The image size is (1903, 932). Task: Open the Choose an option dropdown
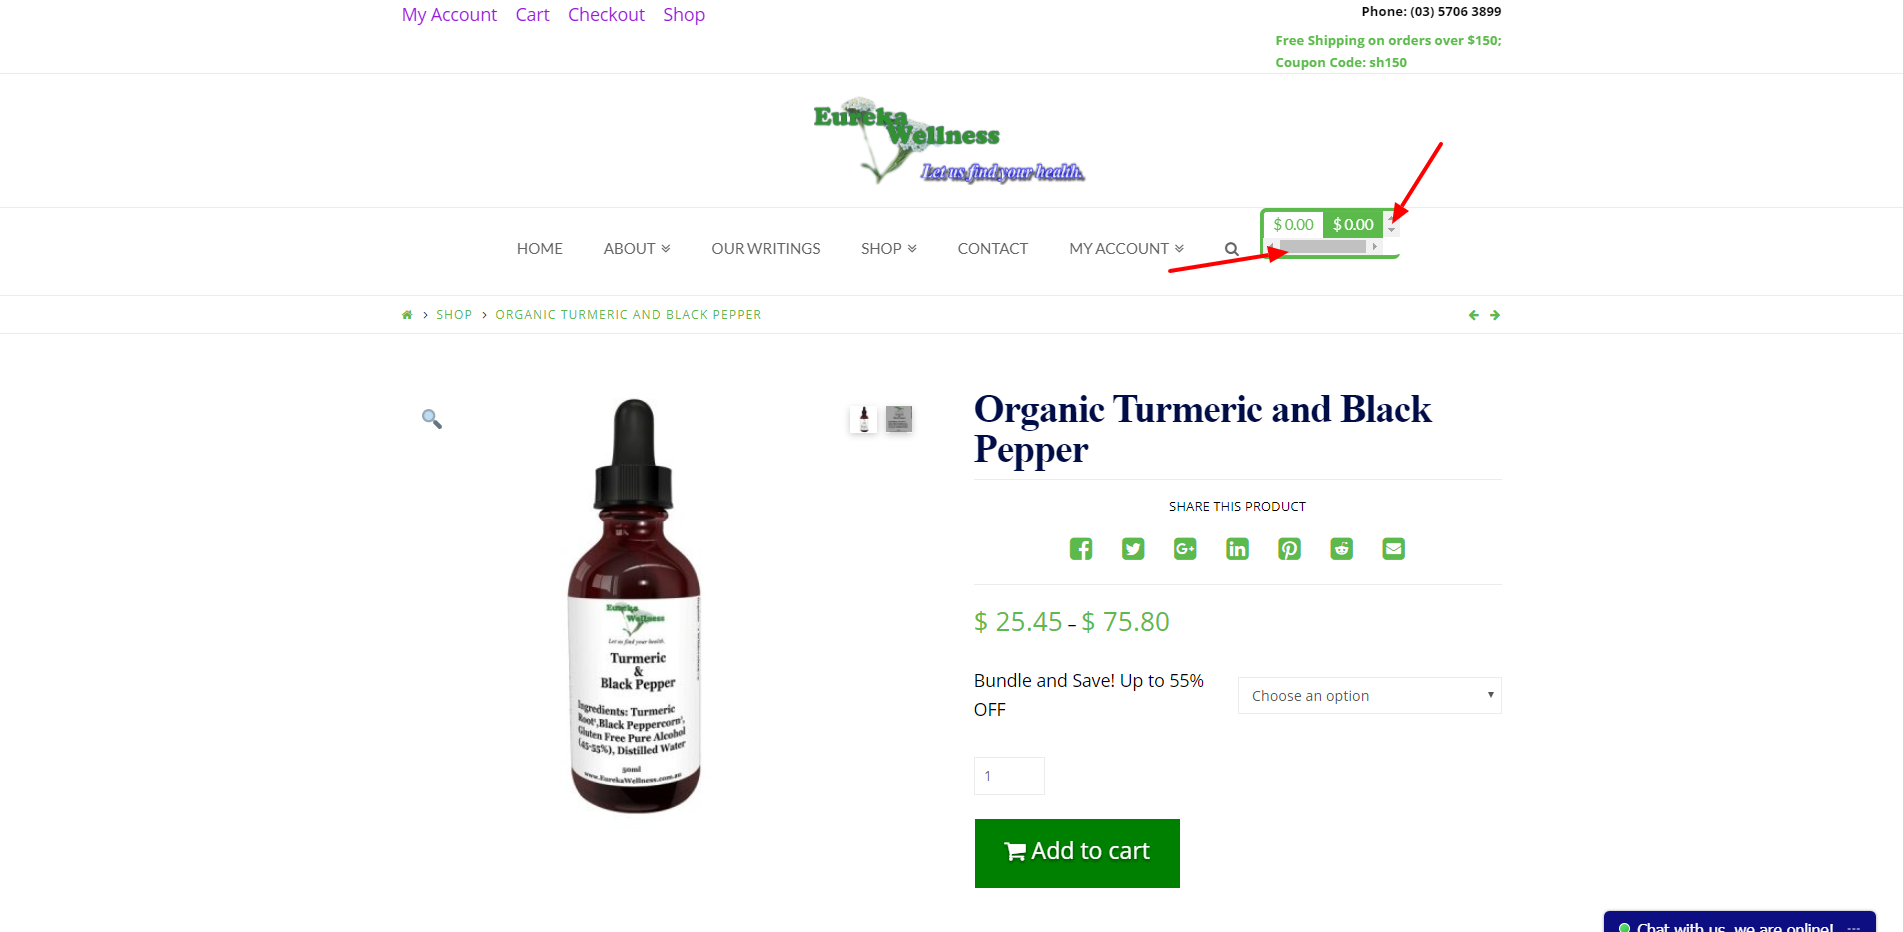1369,696
